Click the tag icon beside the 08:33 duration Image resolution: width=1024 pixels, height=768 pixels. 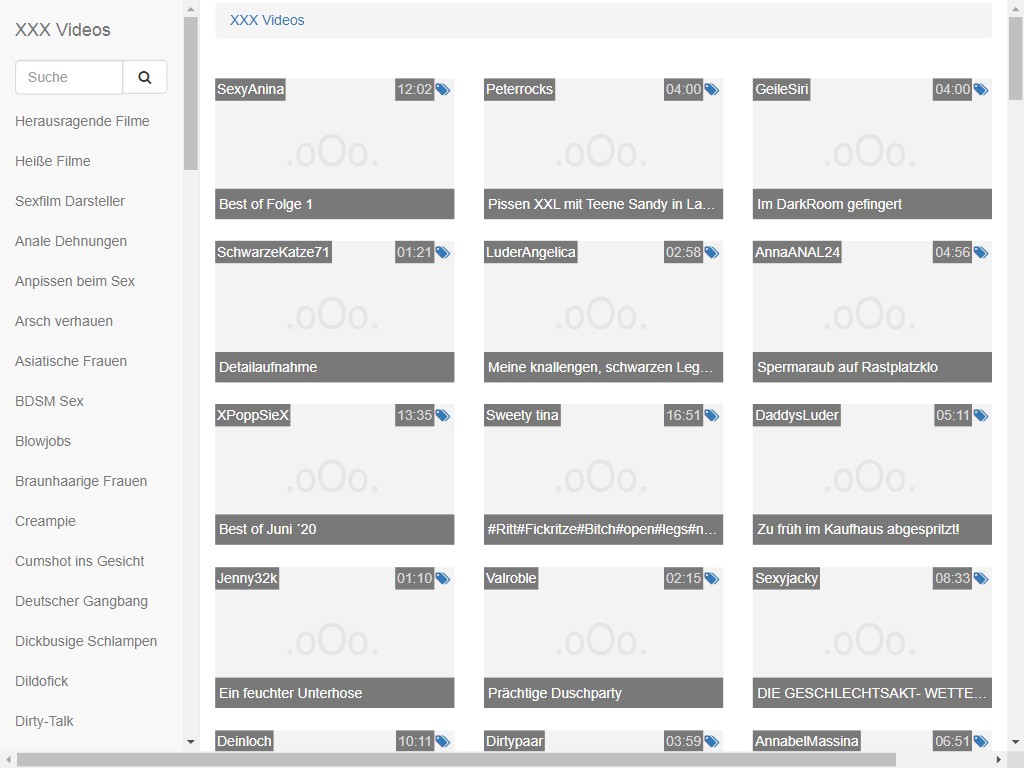(x=981, y=579)
